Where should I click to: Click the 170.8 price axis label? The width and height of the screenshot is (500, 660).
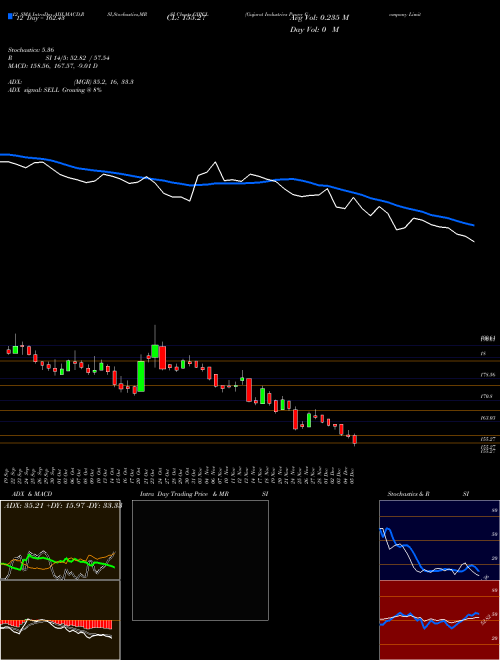pos(487,396)
